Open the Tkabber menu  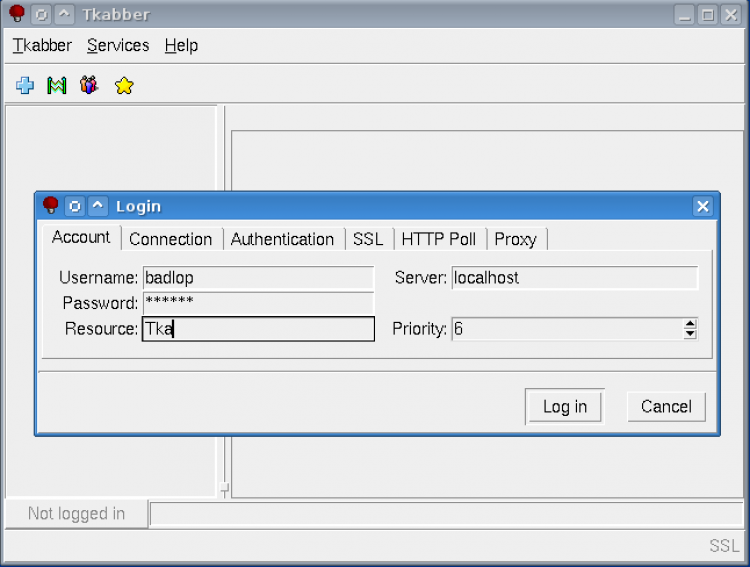[42, 45]
